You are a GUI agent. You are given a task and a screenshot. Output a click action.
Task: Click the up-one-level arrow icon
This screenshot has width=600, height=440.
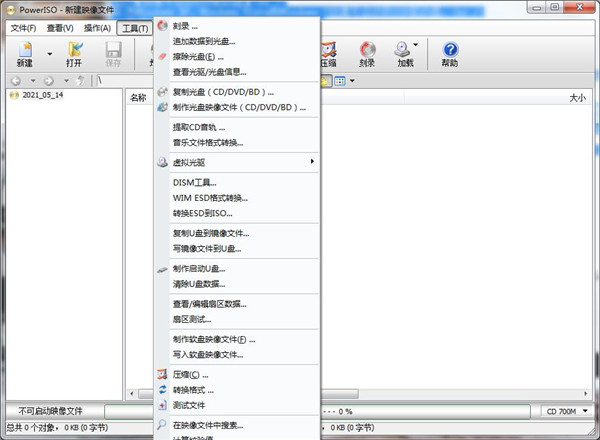click(81, 81)
